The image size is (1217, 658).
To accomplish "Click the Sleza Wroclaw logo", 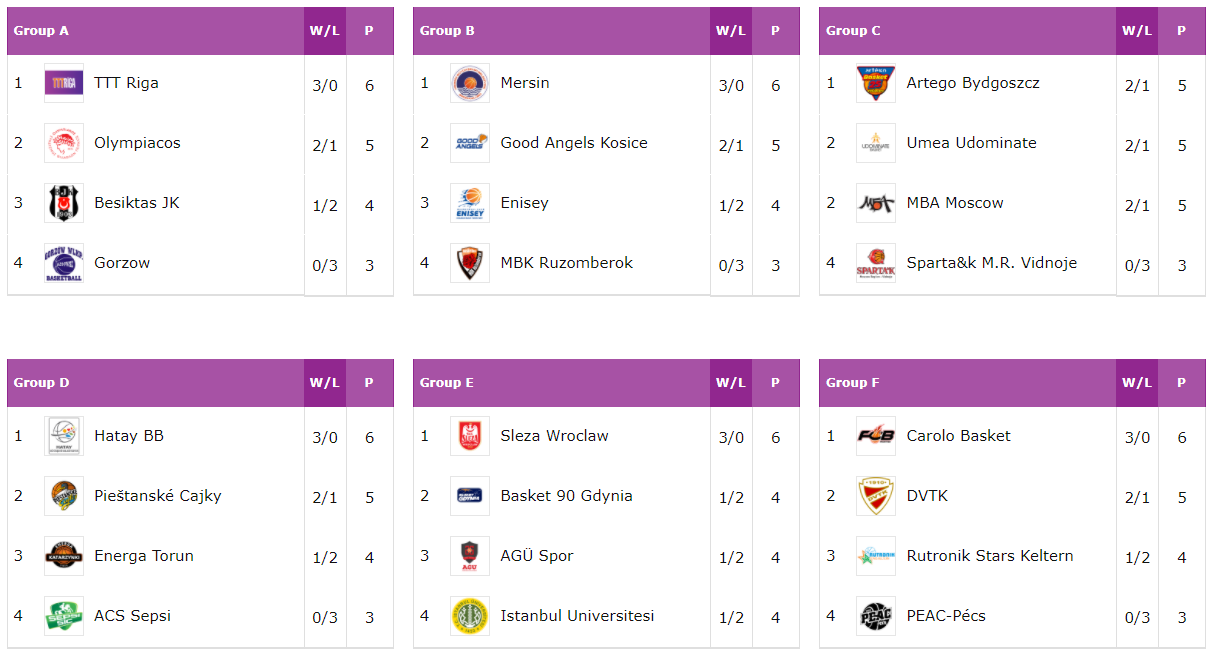I will [x=470, y=436].
